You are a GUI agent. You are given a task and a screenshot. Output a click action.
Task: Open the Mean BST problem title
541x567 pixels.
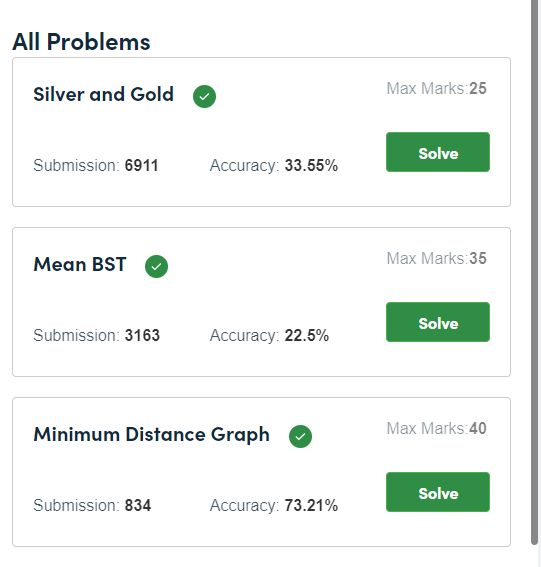pyautogui.click(x=80, y=264)
